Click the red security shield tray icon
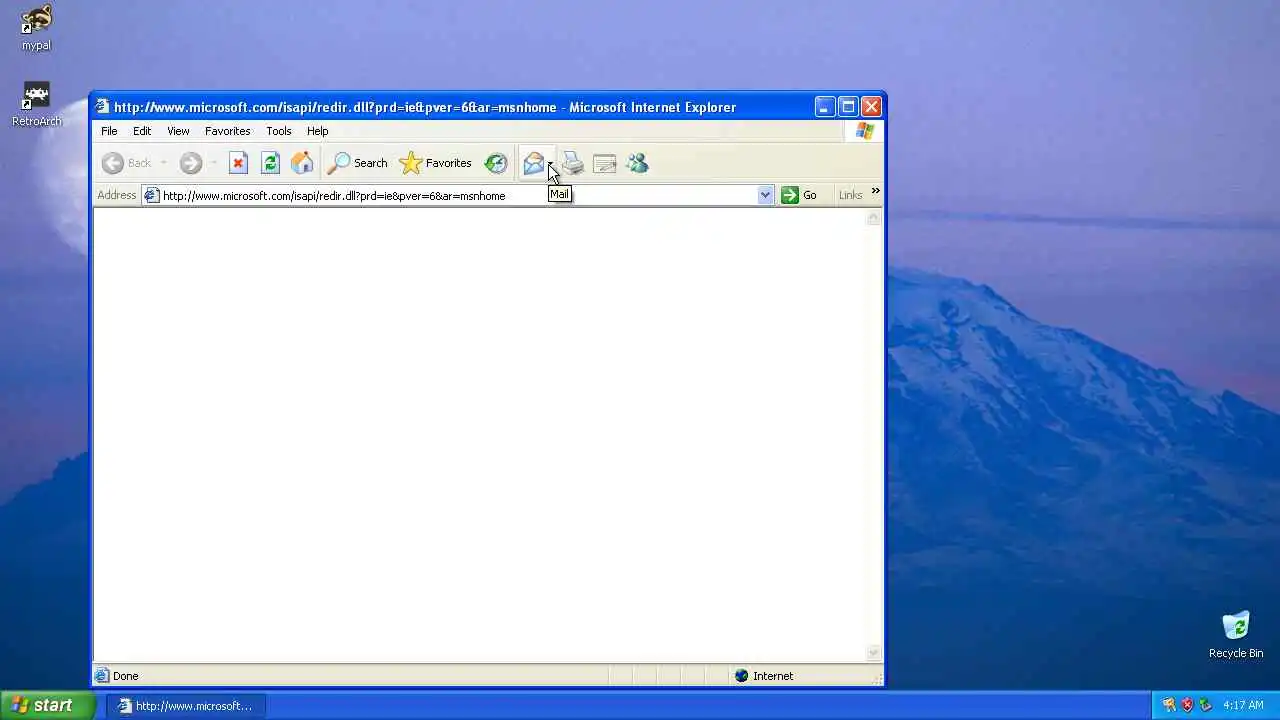Viewport: 1280px width, 720px height. (1187, 705)
